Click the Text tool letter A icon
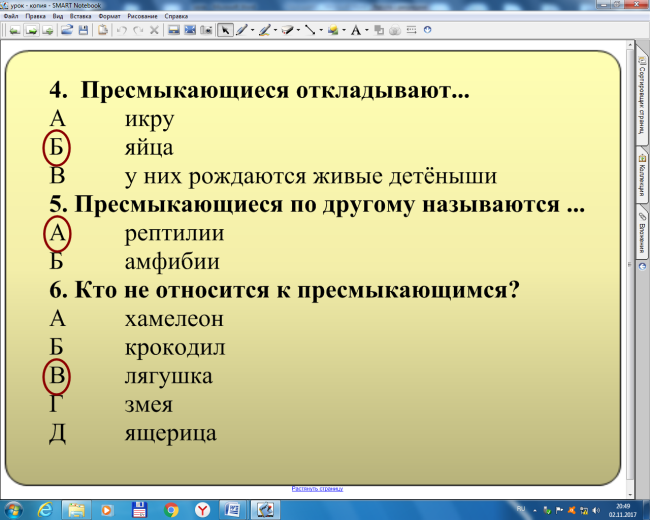This screenshot has width=650, height=520. pos(356,30)
